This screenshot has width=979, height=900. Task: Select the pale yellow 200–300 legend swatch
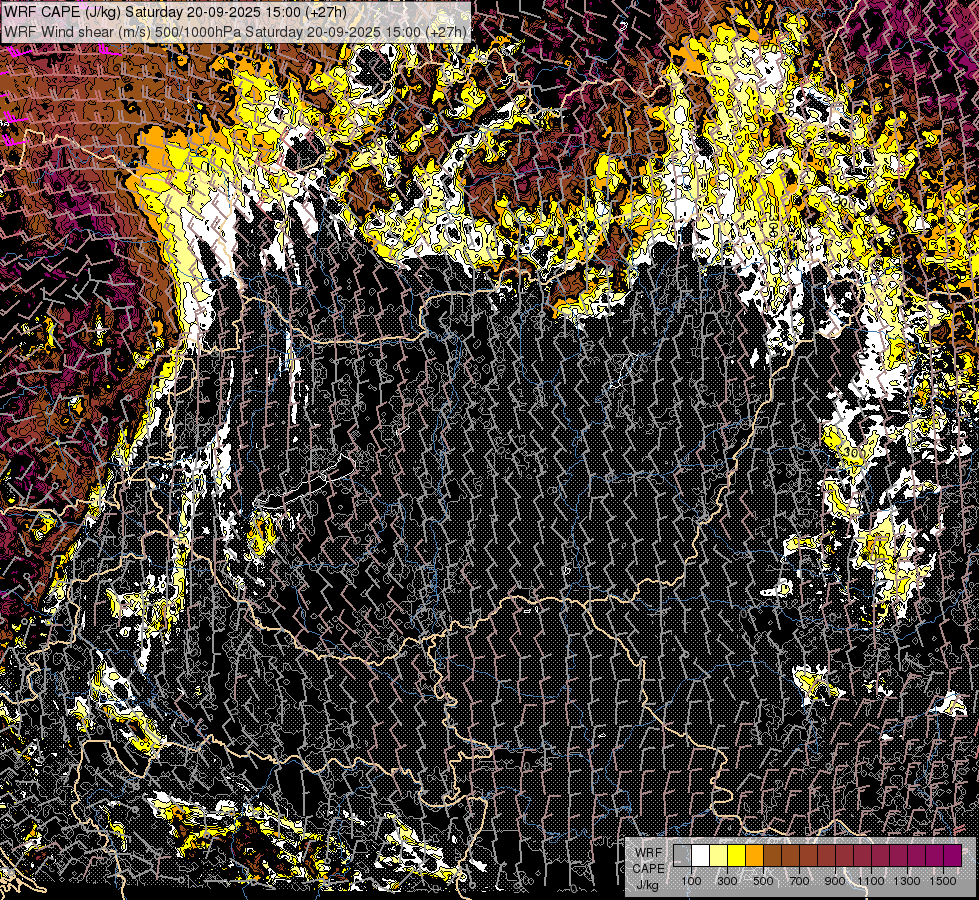pos(719,855)
